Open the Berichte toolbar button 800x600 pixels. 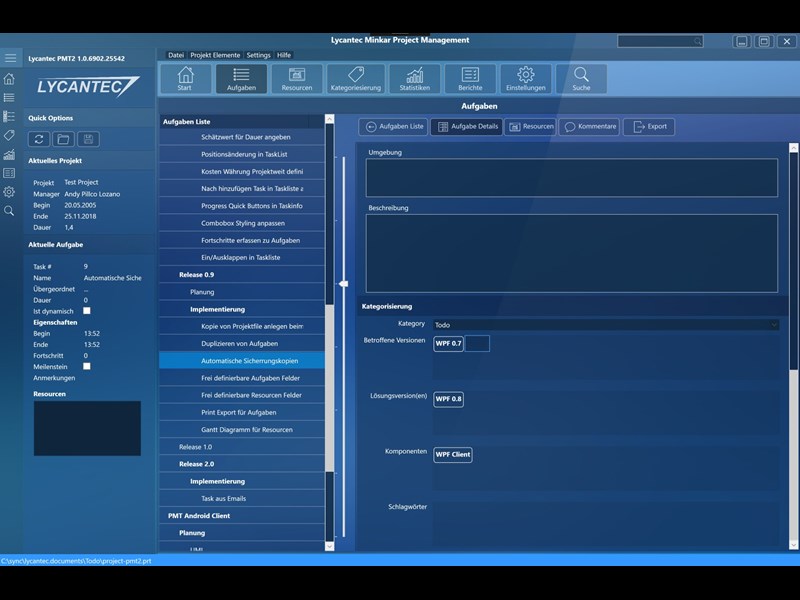point(470,79)
